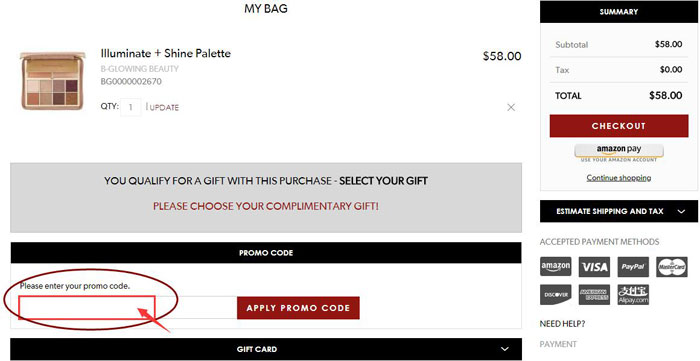Select your gift from the banner
700x361 pixels.
[x=383, y=181]
